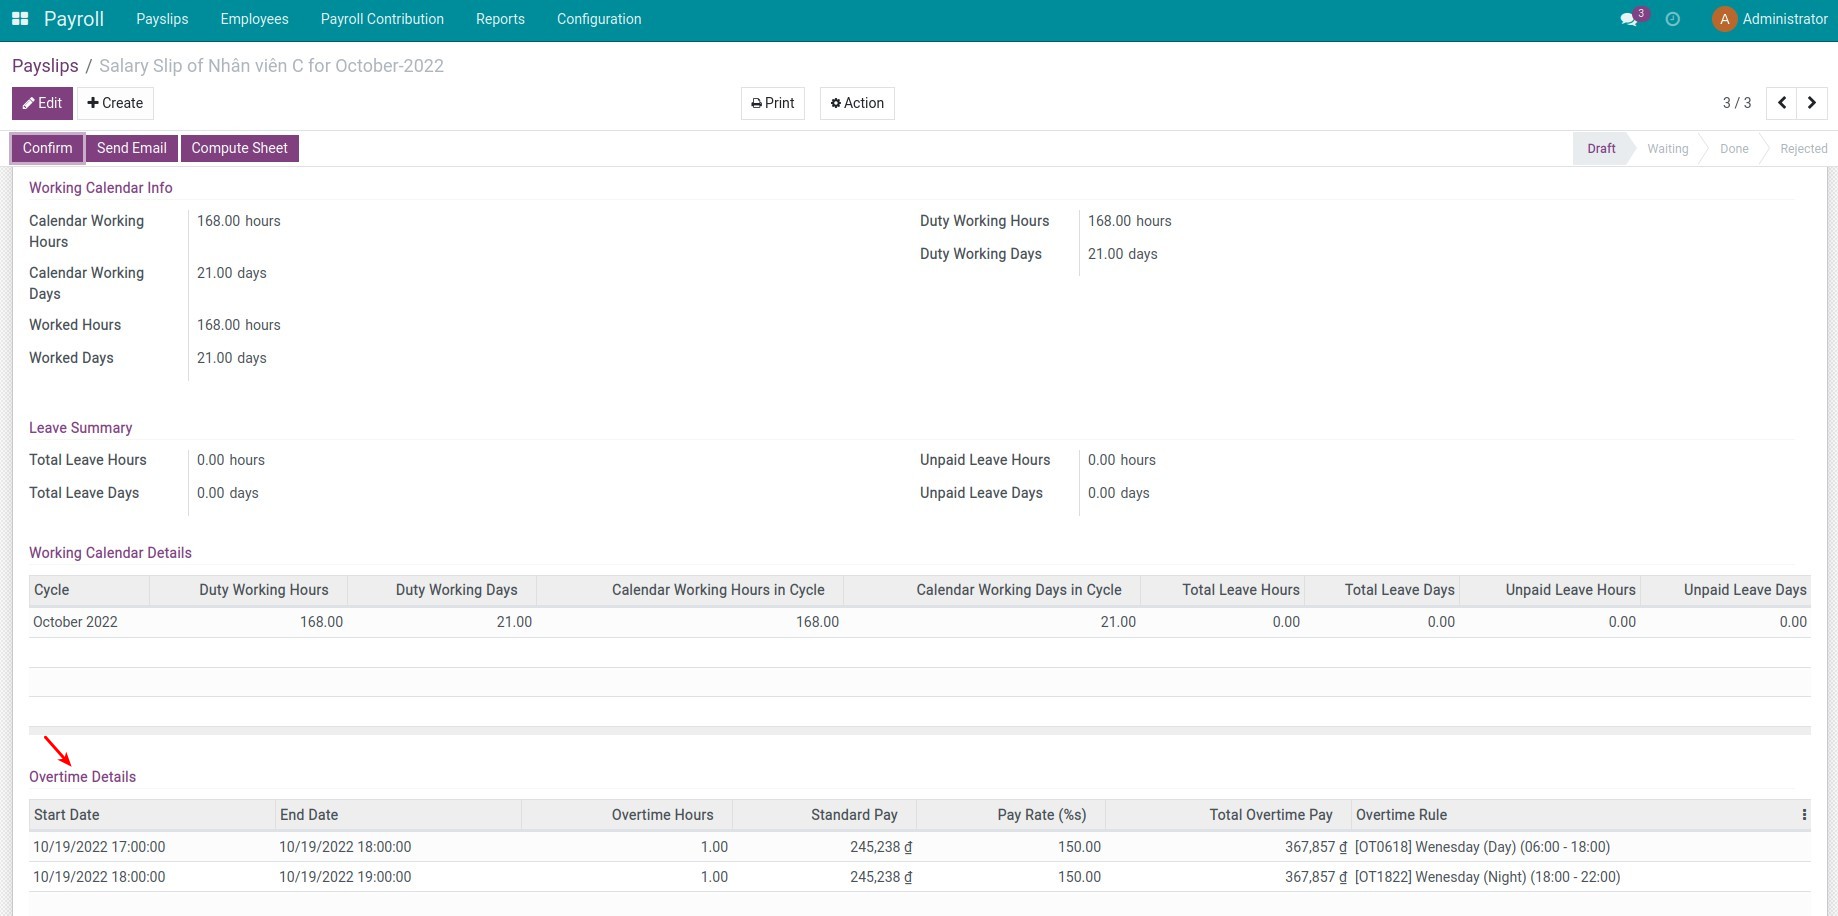This screenshot has height=916, width=1838.
Task: Open the activities clock icon
Action: [1673, 19]
